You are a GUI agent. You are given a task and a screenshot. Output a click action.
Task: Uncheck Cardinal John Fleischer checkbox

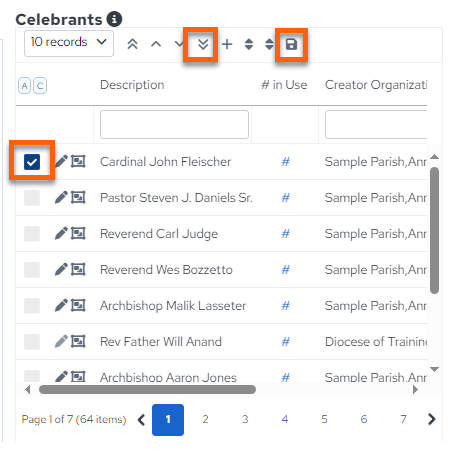(x=32, y=162)
